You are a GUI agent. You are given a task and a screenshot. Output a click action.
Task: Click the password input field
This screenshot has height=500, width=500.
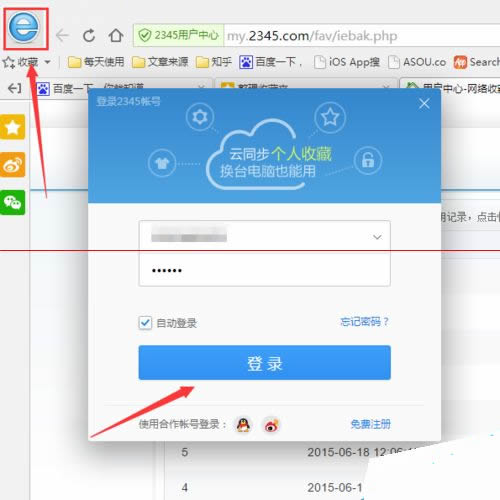click(x=265, y=269)
